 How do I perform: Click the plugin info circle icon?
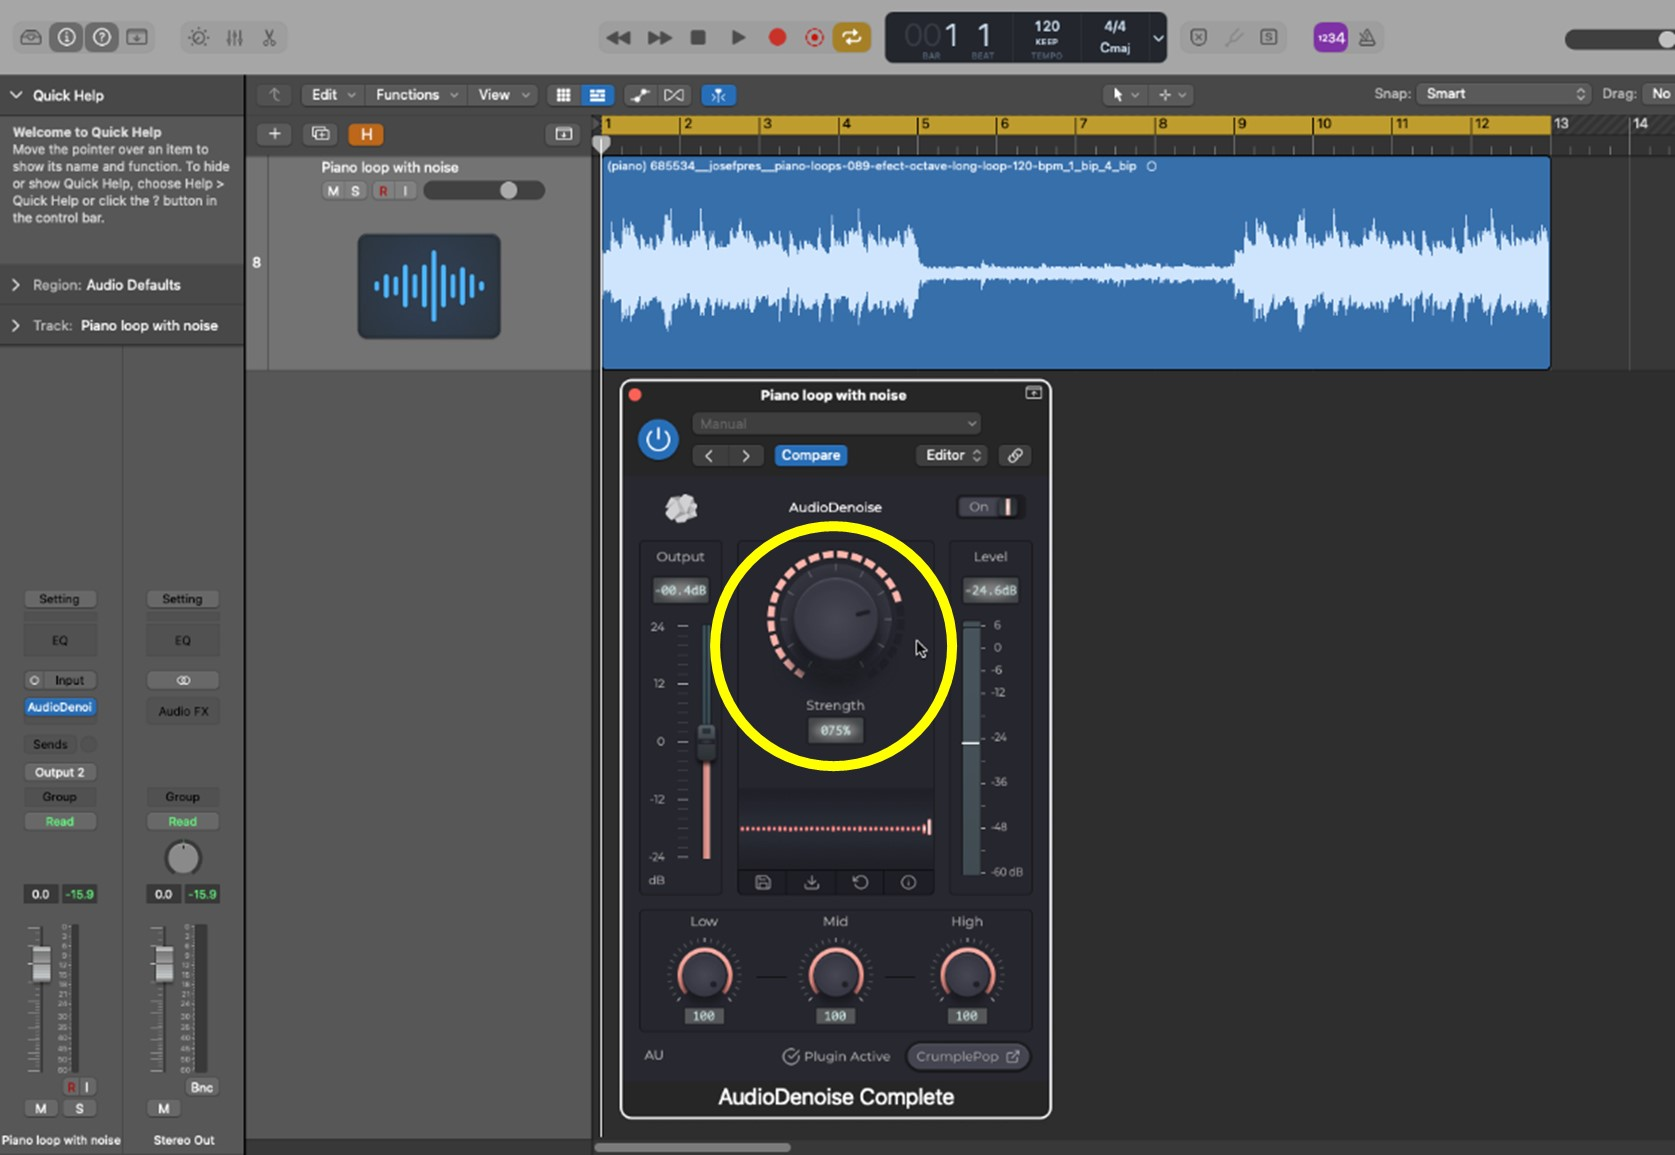(x=908, y=882)
